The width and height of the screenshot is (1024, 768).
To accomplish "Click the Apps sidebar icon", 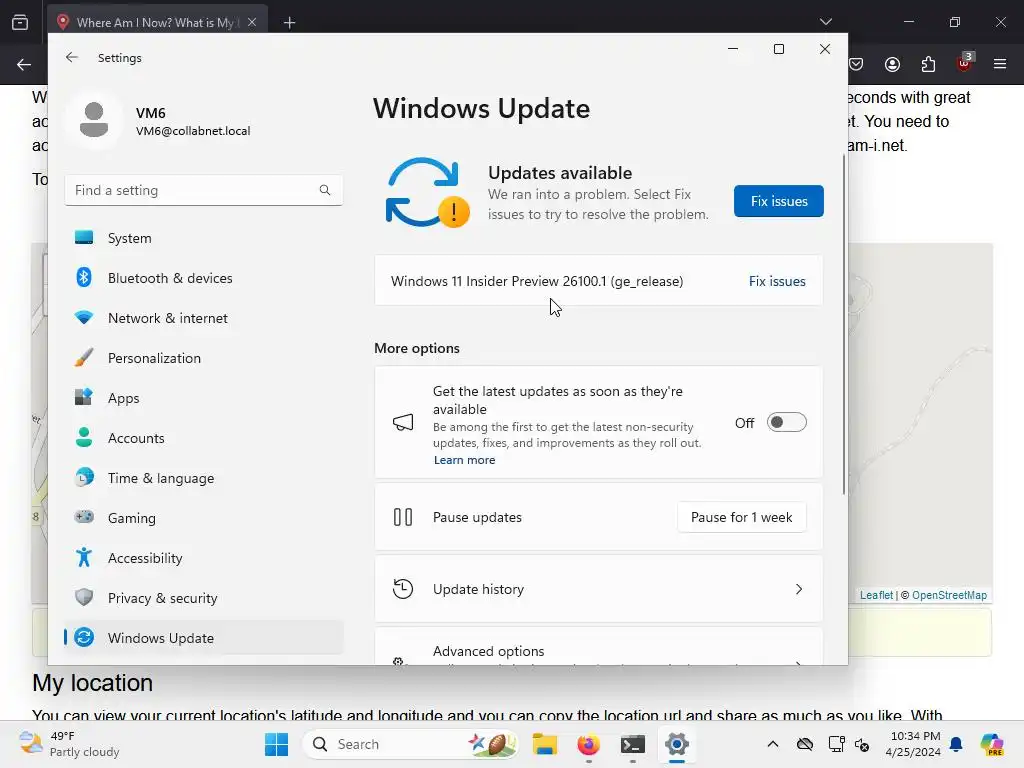I will click(x=84, y=398).
